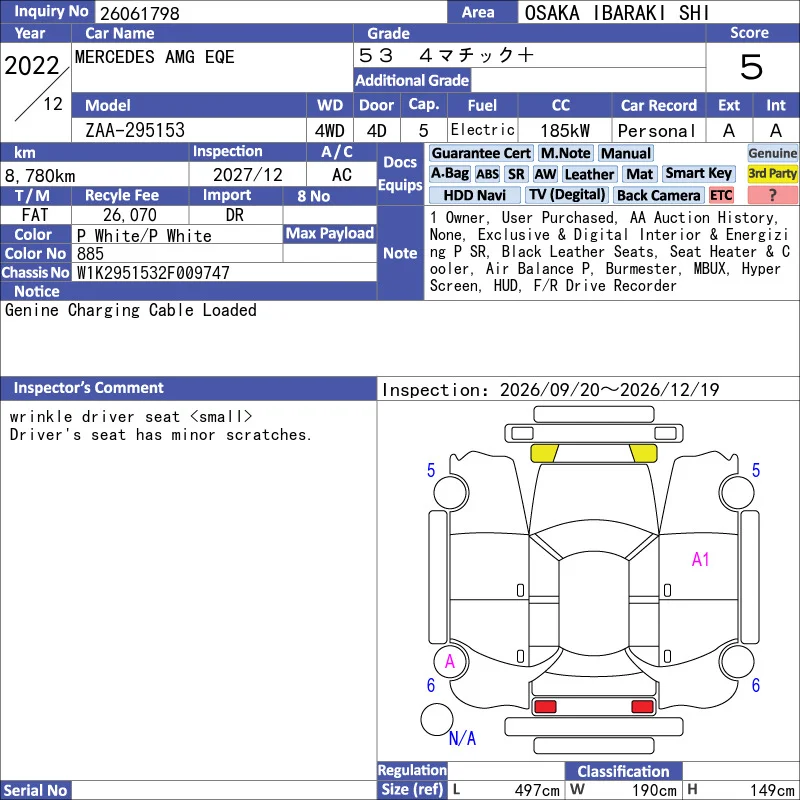Select the Genuine label tag

point(772,153)
